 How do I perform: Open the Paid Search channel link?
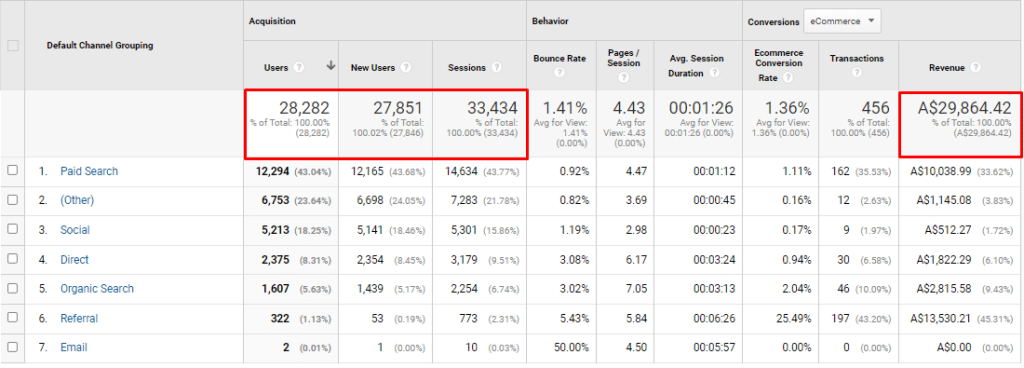(89, 171)
